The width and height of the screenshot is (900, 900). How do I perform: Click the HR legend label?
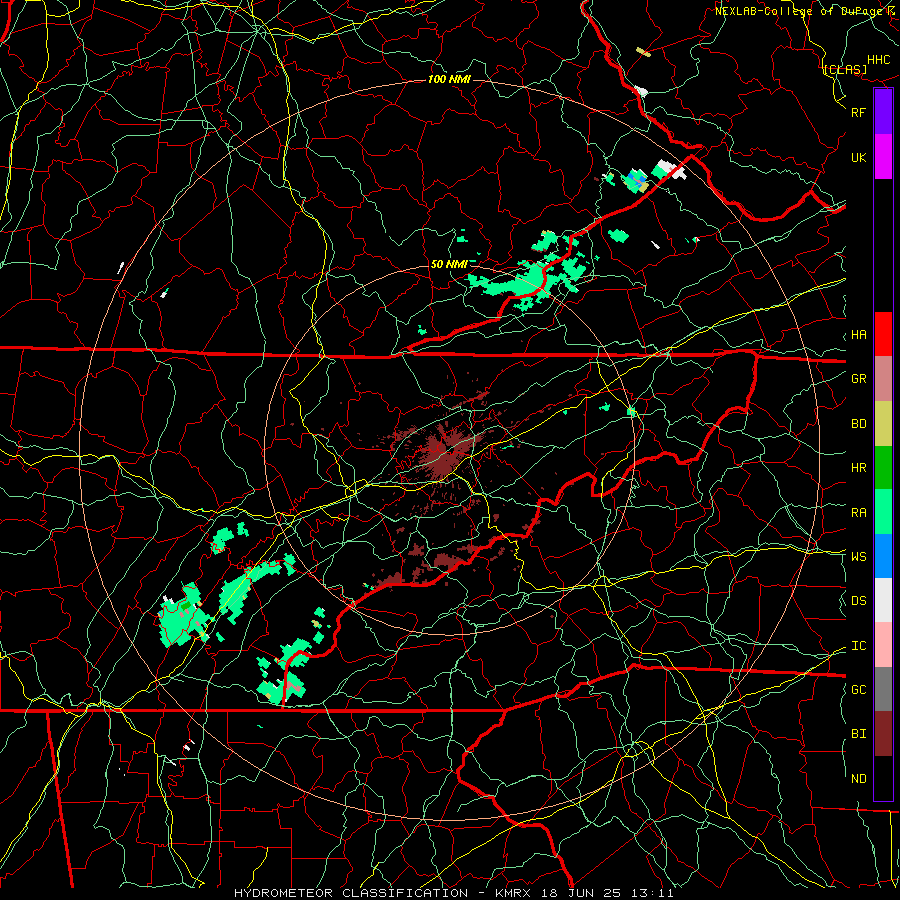click(858, 468)
